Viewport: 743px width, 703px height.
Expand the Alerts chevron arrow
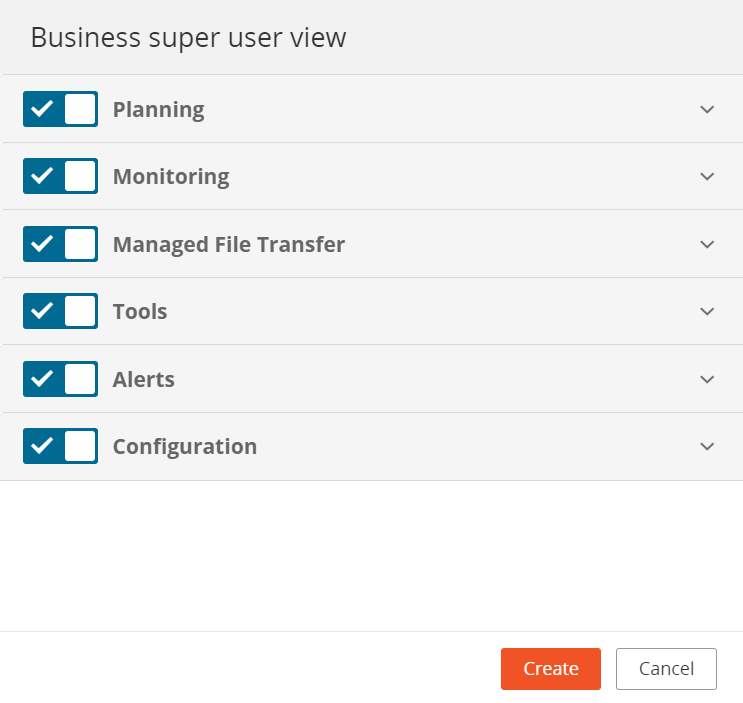tap(707, 379)
